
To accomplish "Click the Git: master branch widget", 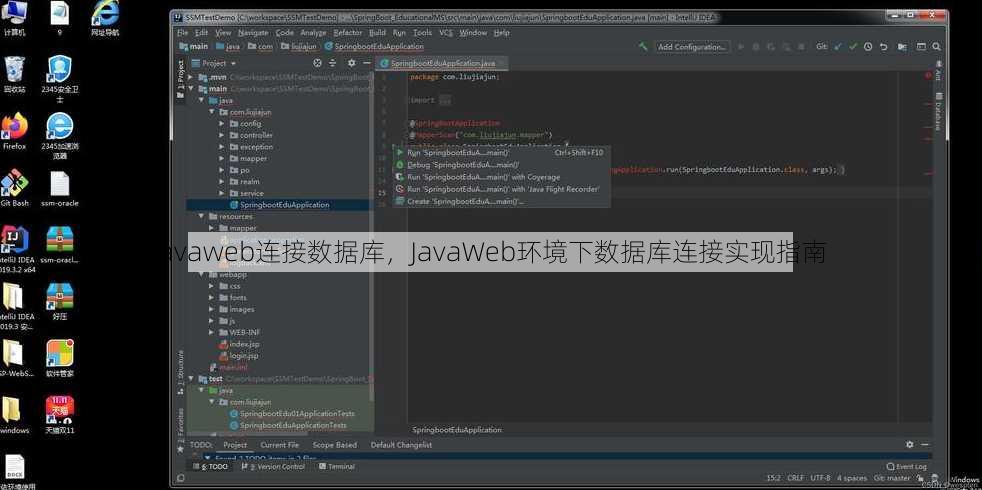I will click(894, 478).
